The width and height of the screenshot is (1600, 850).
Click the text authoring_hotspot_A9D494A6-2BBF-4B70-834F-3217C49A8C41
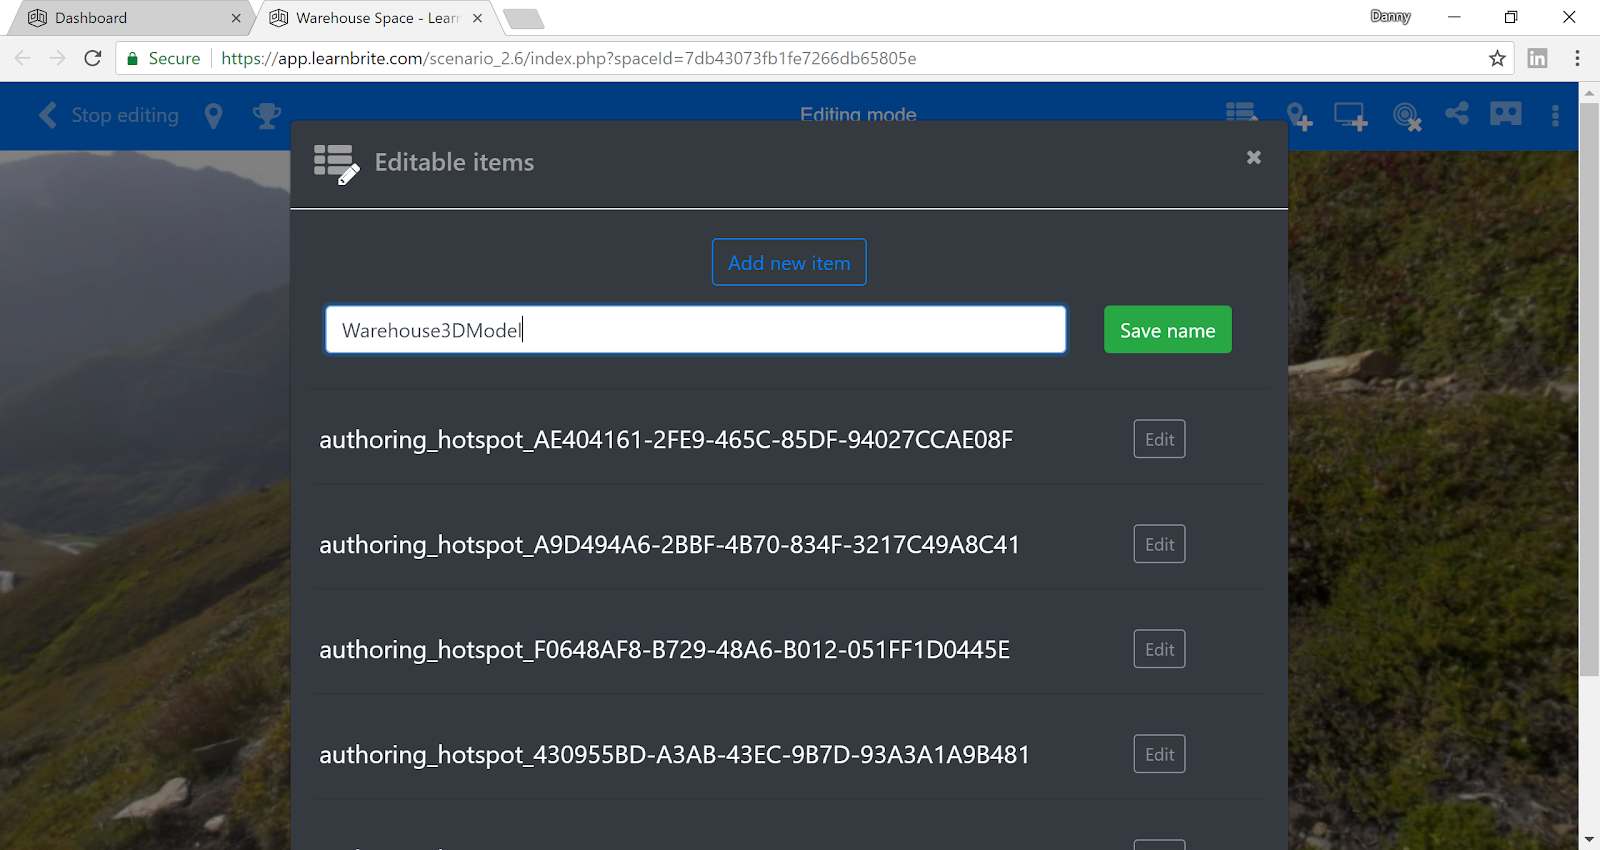tap(669, 545)
